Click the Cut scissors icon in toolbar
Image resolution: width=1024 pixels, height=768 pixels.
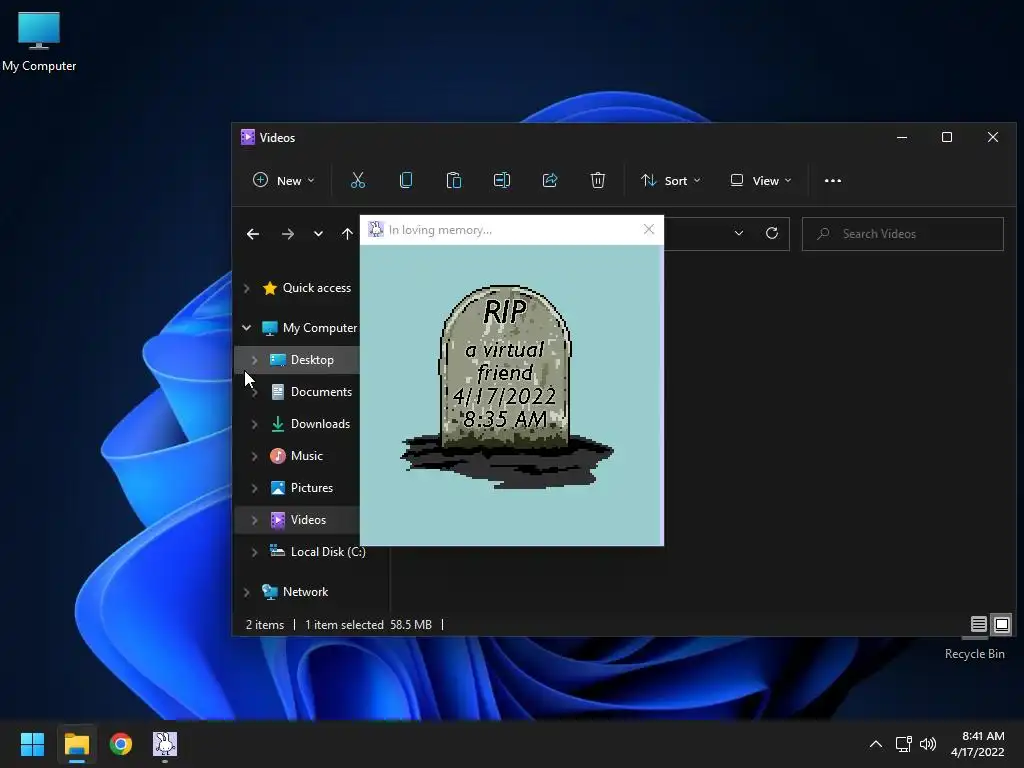click(358, 180)
